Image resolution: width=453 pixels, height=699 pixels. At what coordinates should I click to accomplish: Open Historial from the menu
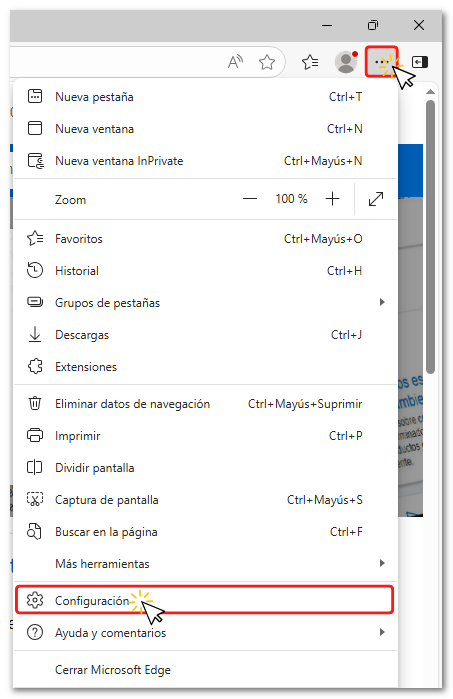point(205,271)
